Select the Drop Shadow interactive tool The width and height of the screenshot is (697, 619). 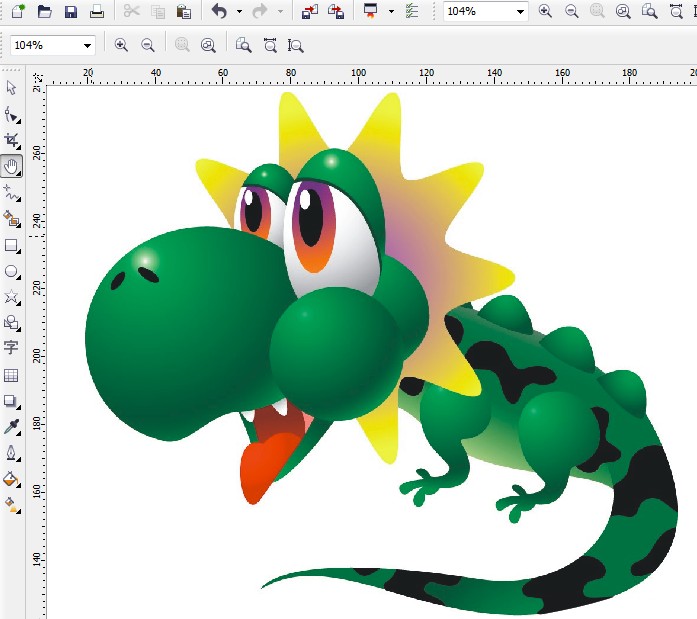pyautogui.click(x=12, y=402)
